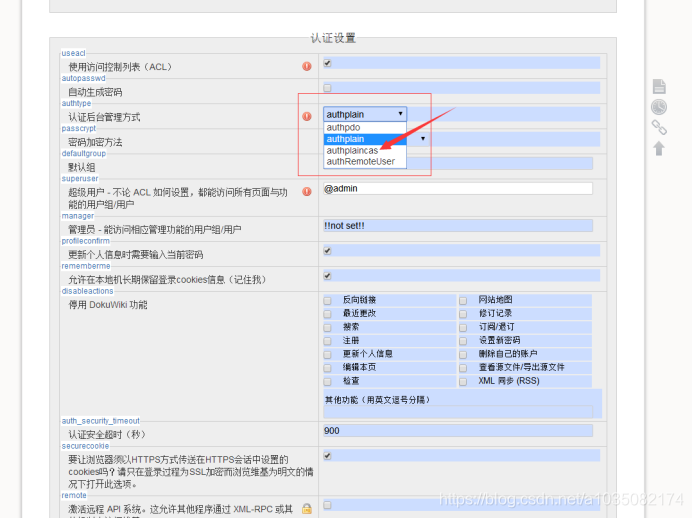Viewport: 693px width, 518px height.
Task: Open the autopasswd setting link
Action: [x=84, y=78]
